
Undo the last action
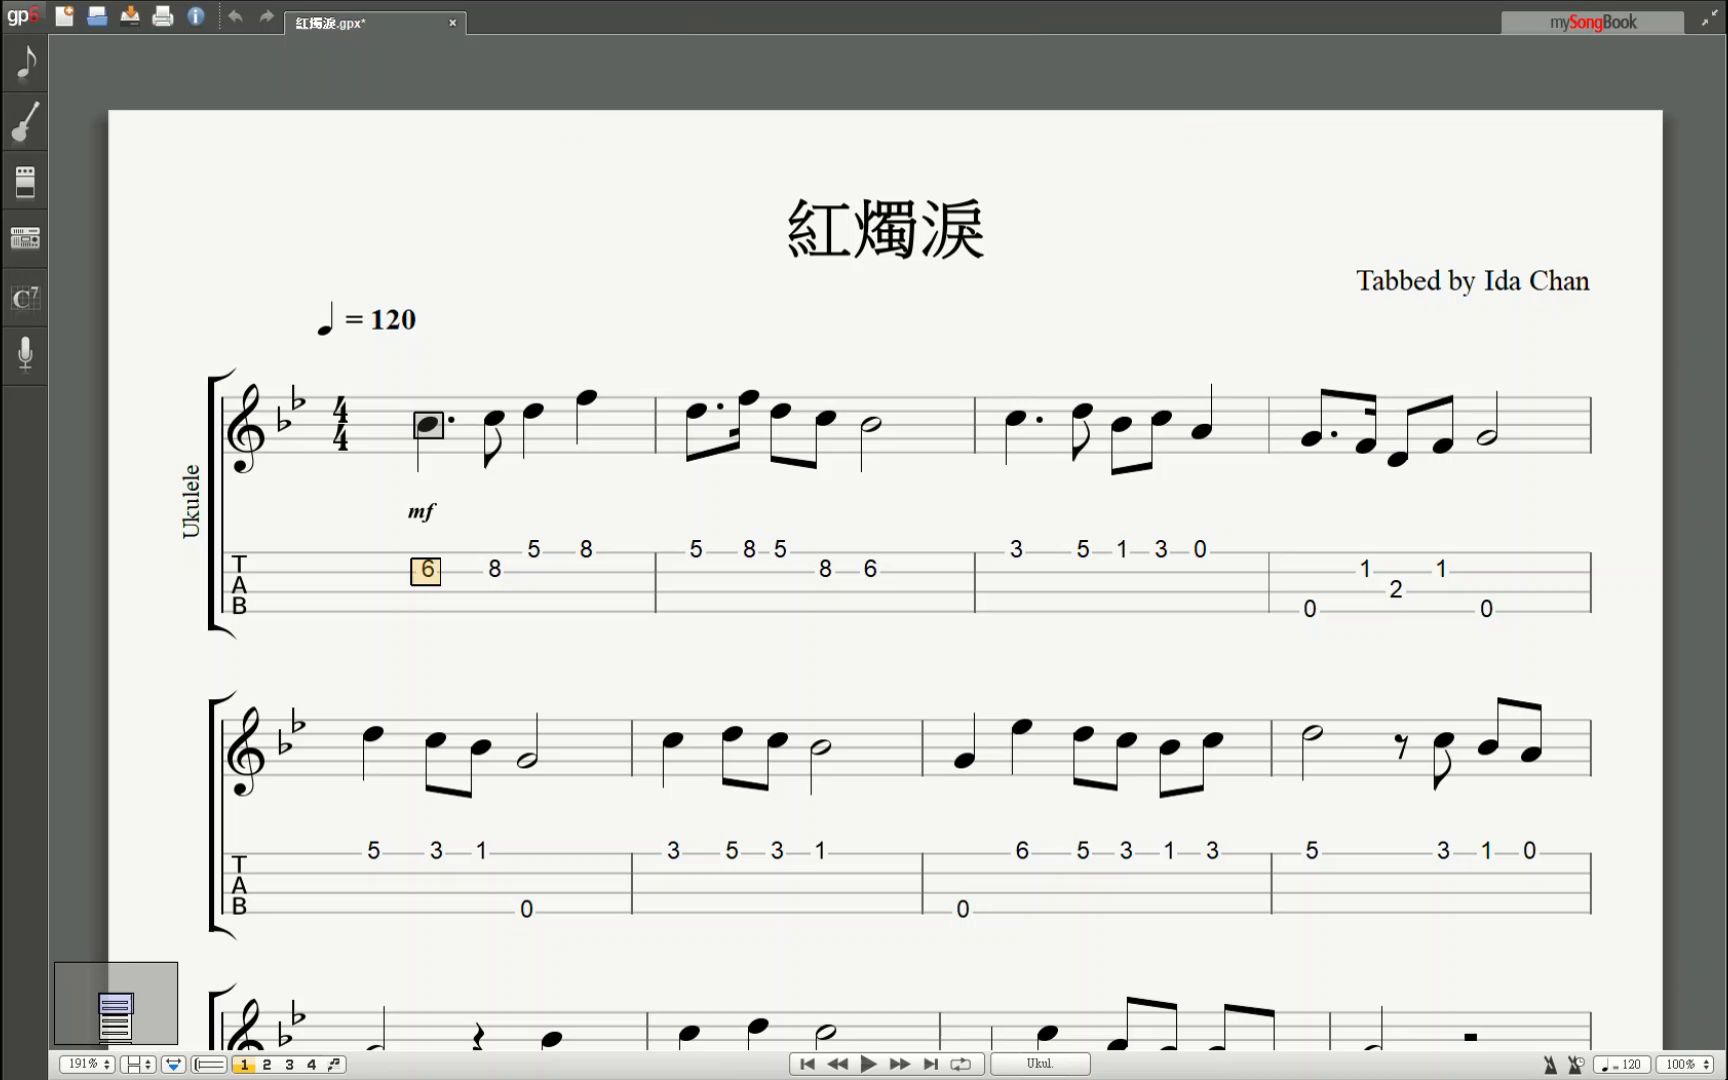pyautogui.click(x=235, y=16)
